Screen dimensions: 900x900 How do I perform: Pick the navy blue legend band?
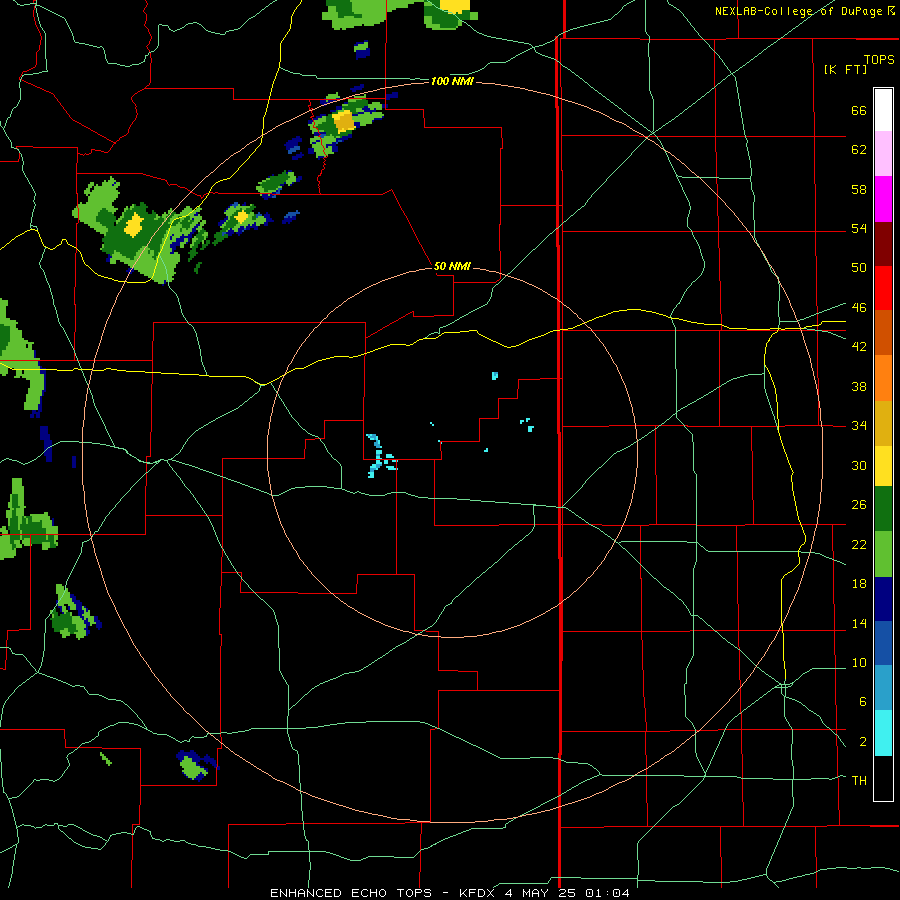(x=883, y=599)
